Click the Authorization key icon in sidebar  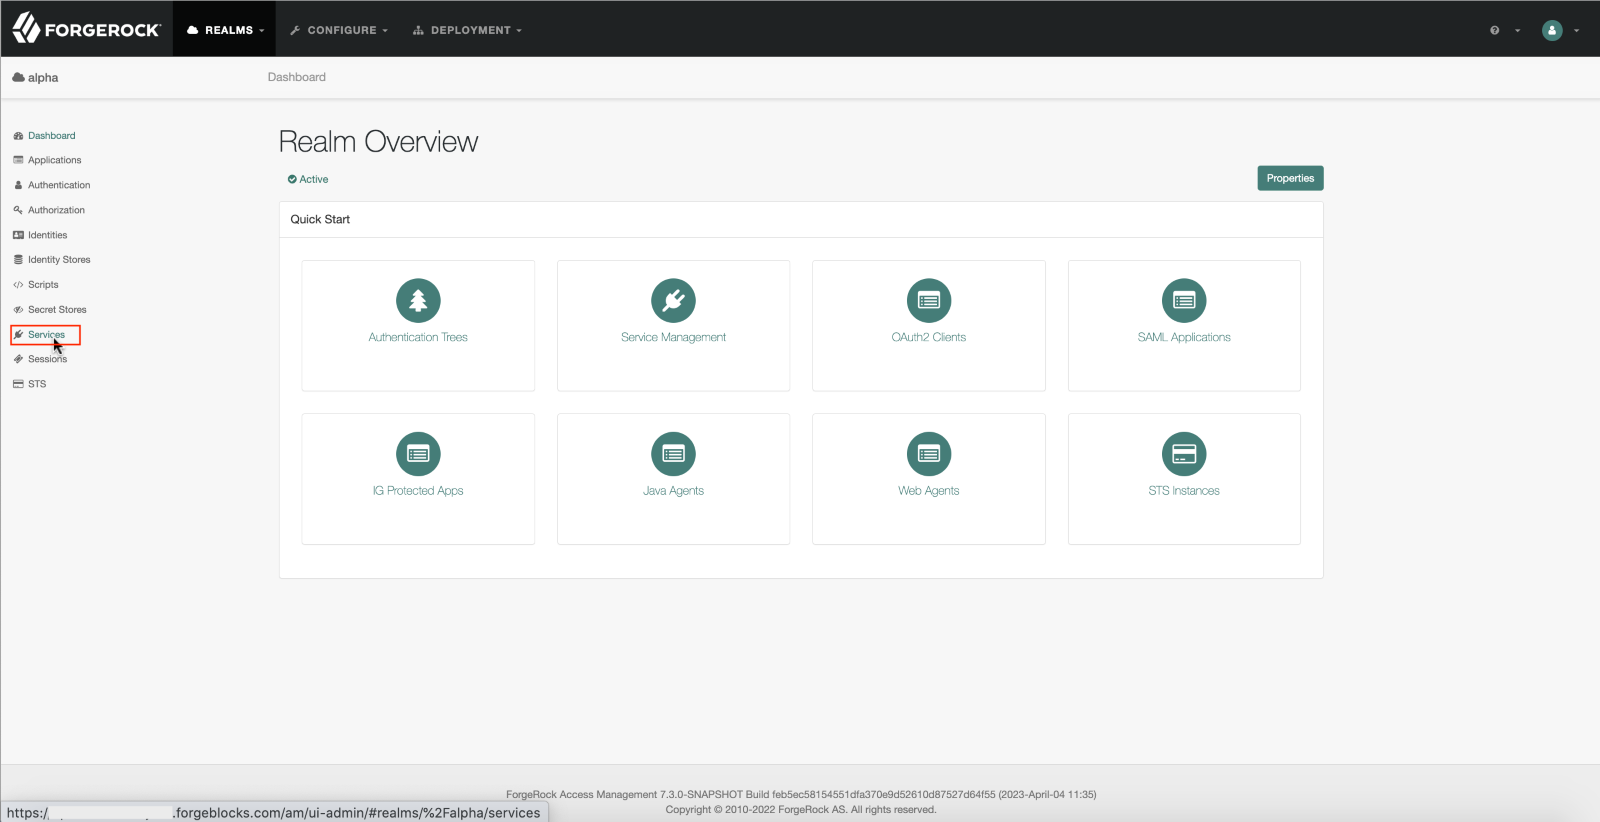(18, 210)
